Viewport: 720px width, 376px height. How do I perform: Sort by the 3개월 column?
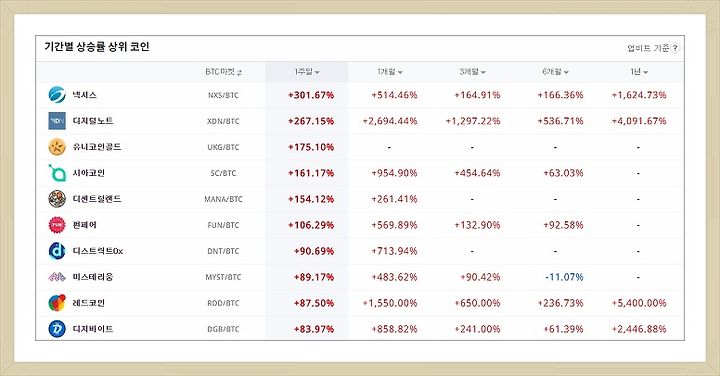(472, 72)
